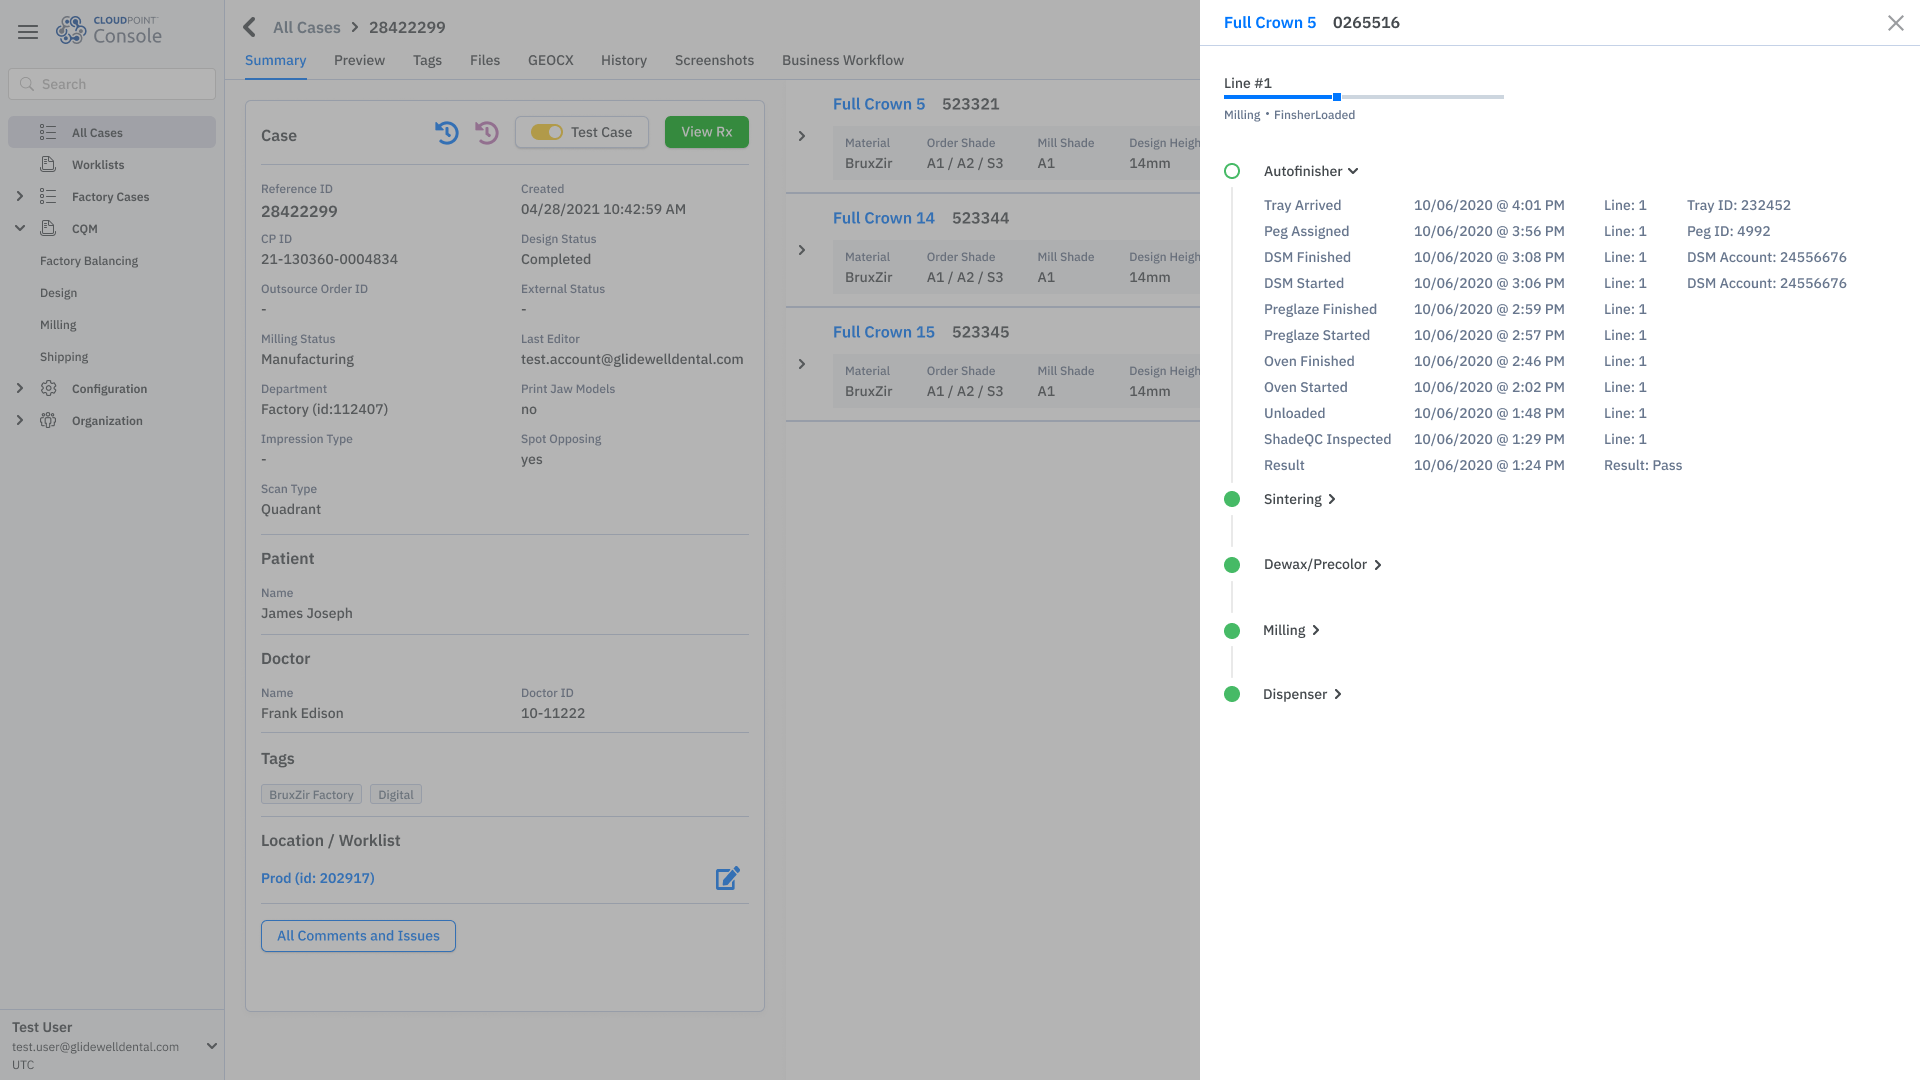The height and width of the screenshot is (1080, 1920).
Task: Click the Configuration gear icon in sidebar
Action: (x=48, y=388)
